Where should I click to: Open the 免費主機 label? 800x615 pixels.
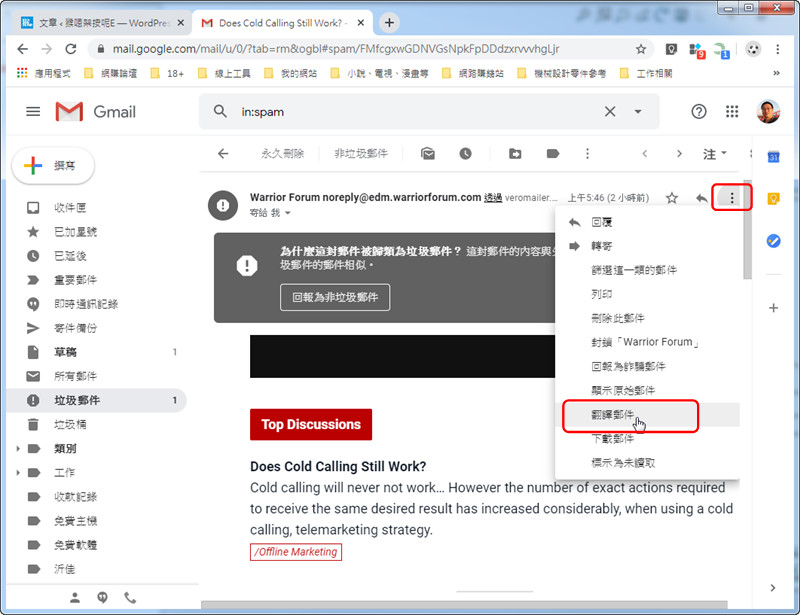pos(97,521)
